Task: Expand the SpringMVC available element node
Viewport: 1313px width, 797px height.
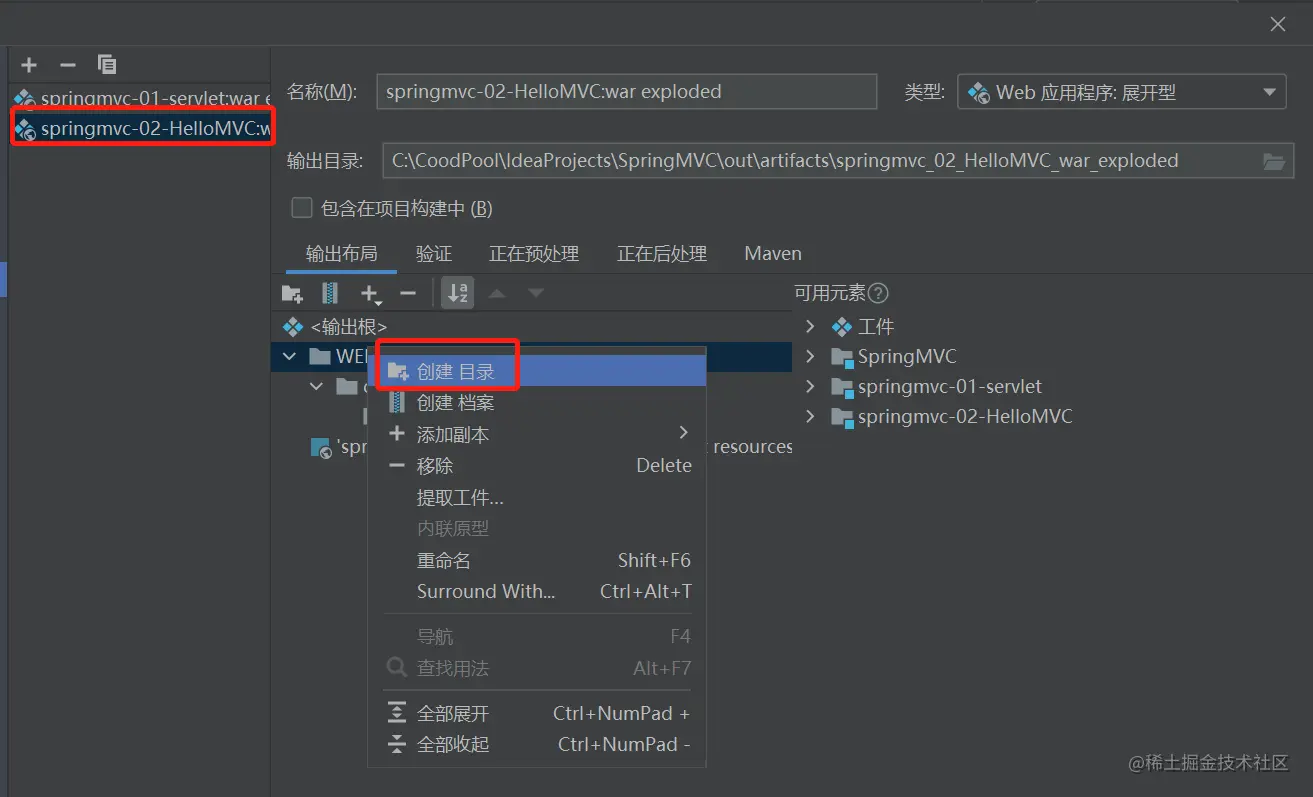Action: point(810,356)
